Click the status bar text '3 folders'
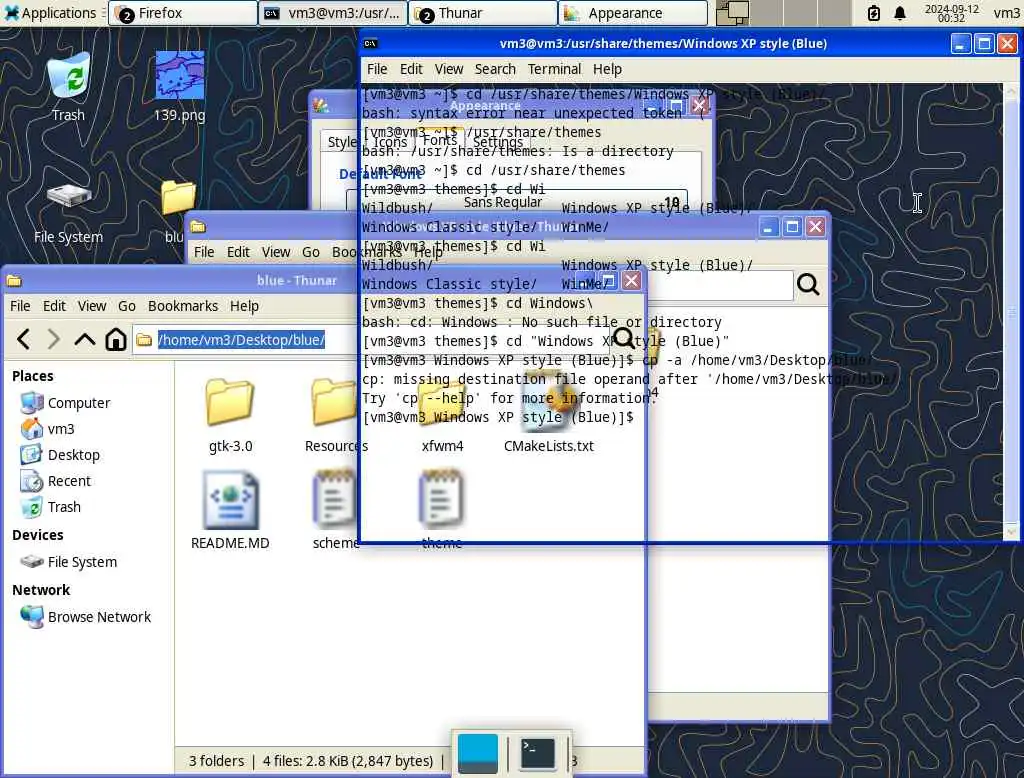This screenshot has width=1024, height=778. pyautogui.click(x=216, y=761)
